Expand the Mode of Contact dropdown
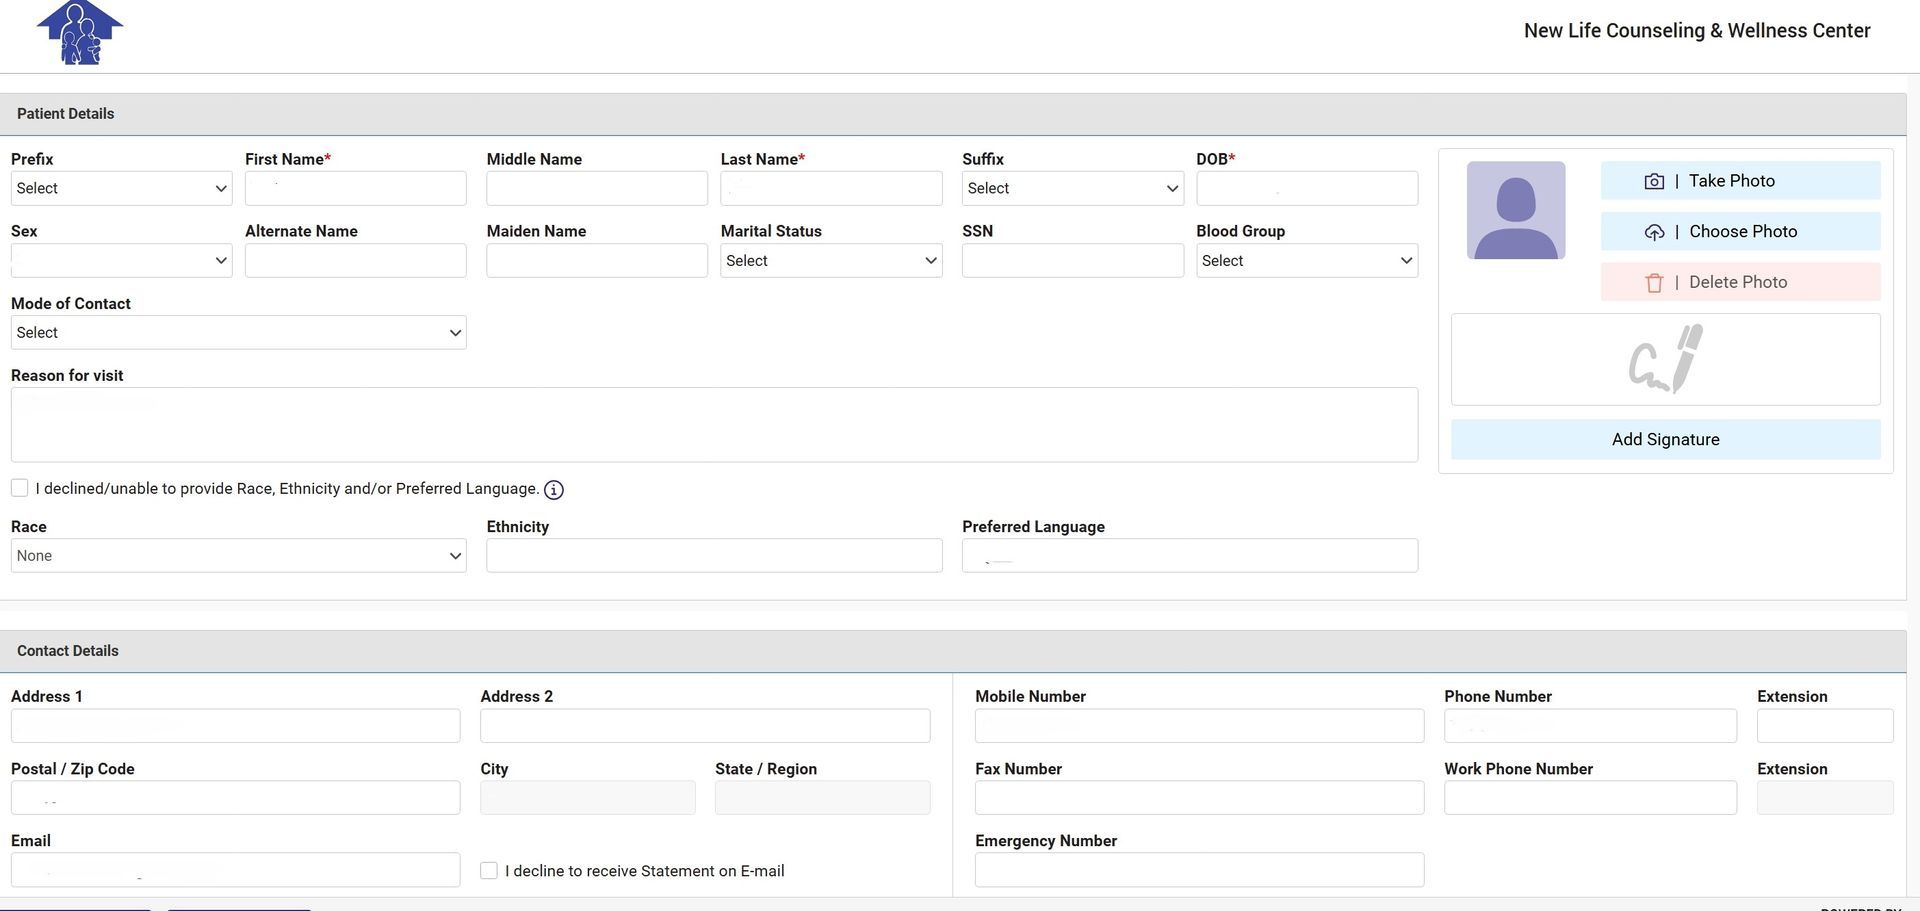Screen dimensions: 1920x911 point(238,333)
